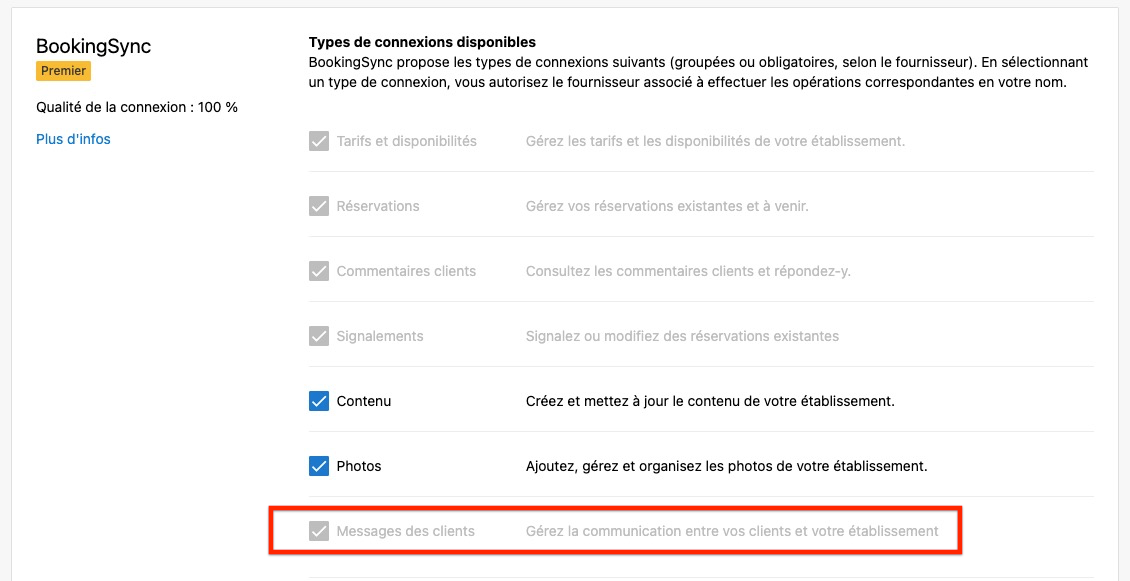Click the Qualité de la connexion text
The height and width of the screenshot is (581, 1130).
(x=137, y=107)
